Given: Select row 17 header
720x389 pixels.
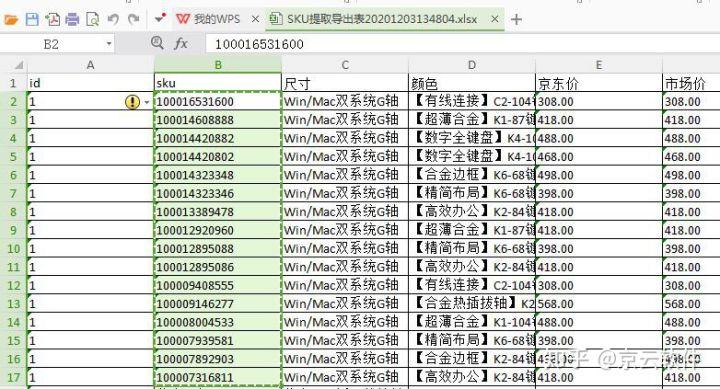Looking at the screenshot, I should 13,378.
